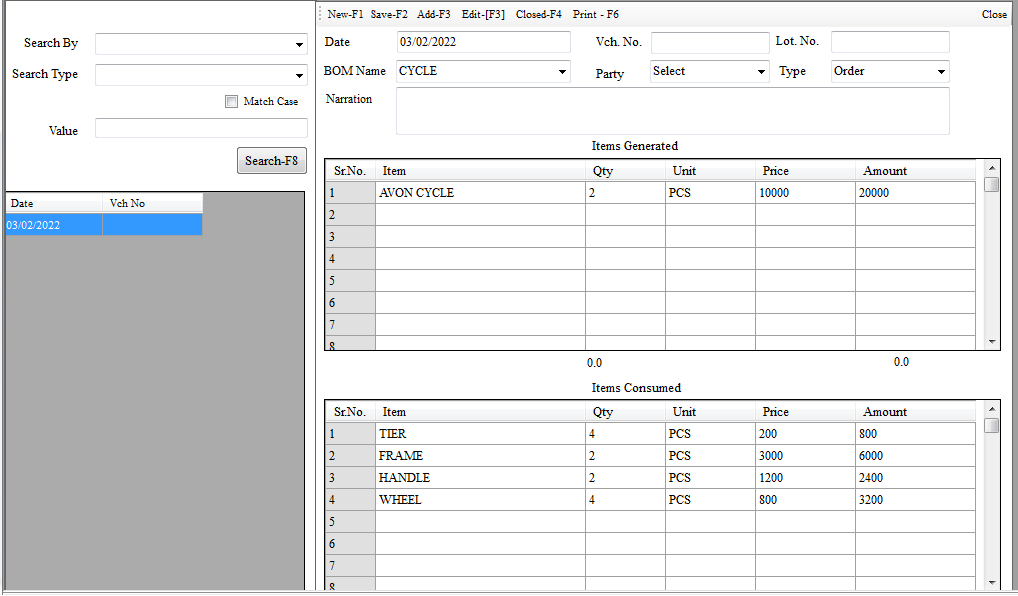Image resolution: width=1018 pixels, height=596 pixels.
Task: Click Save-F2 in the toolbar
Action: 389,15
